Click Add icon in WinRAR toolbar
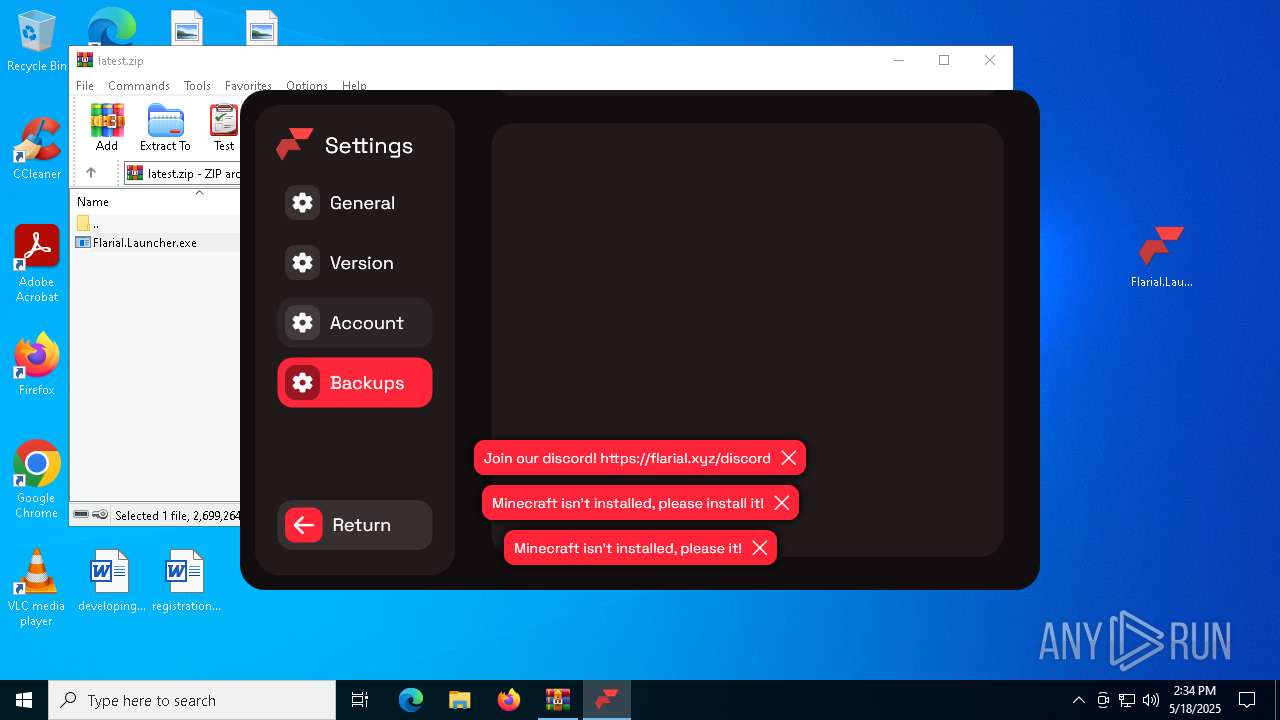The image size is (1280, 720). click(107, 127)
